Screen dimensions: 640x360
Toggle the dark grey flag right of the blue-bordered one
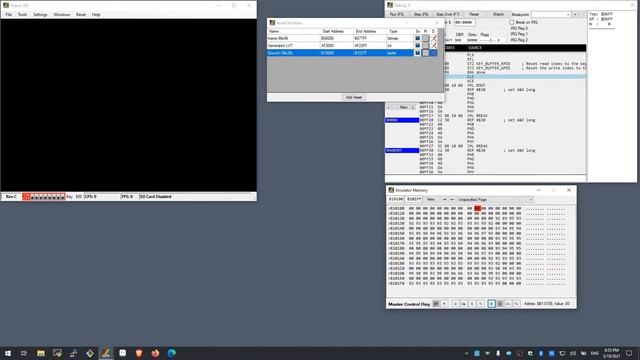tap(500, 304)
